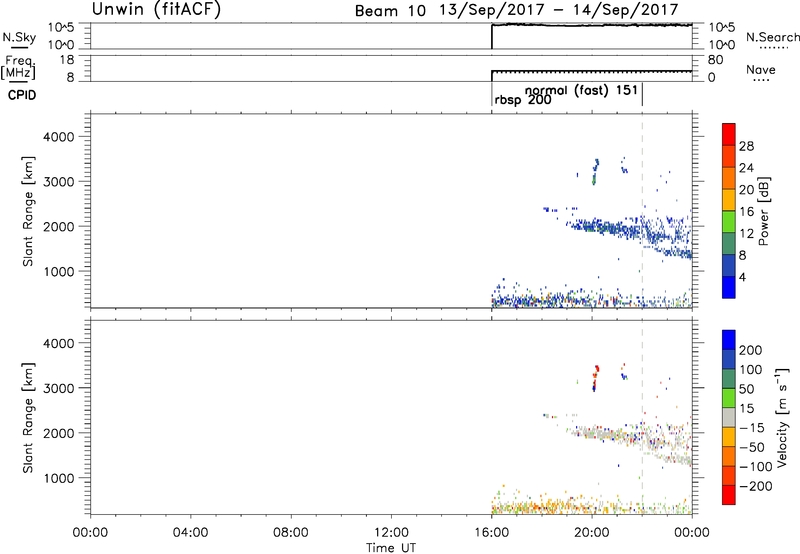Screen dimensions: 800x554
Task: Click the 24 label on Power colorbar
Action: pyautogui.click(x=746, y=168)
